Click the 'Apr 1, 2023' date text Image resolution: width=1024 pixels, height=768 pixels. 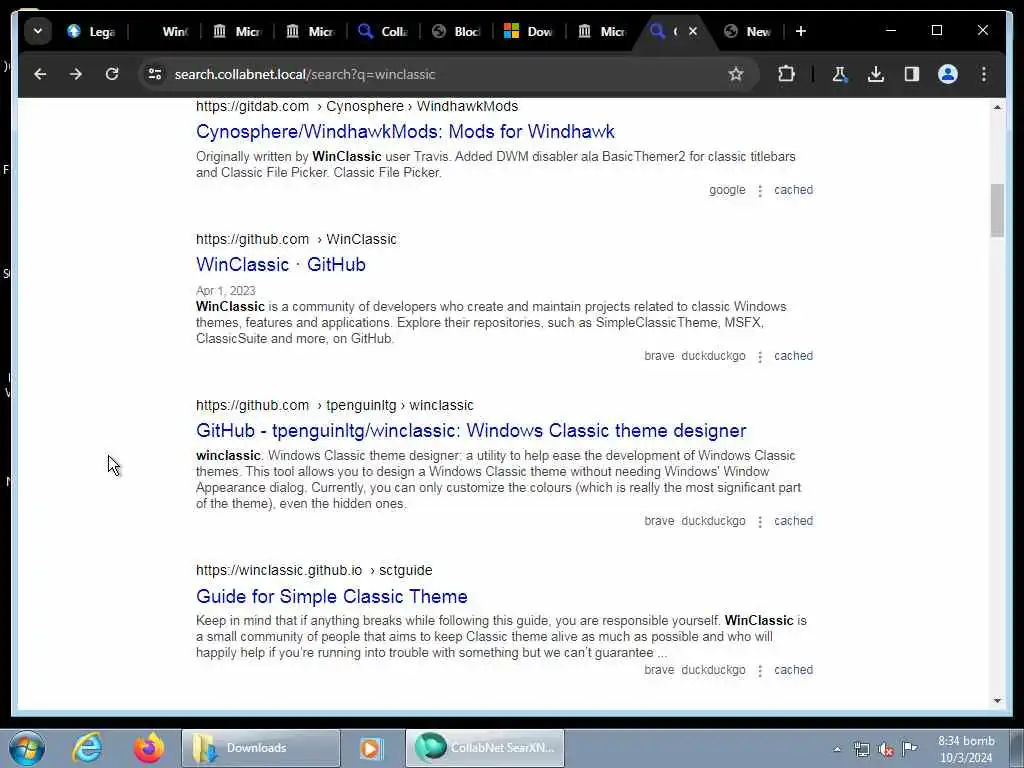point(225,291)
